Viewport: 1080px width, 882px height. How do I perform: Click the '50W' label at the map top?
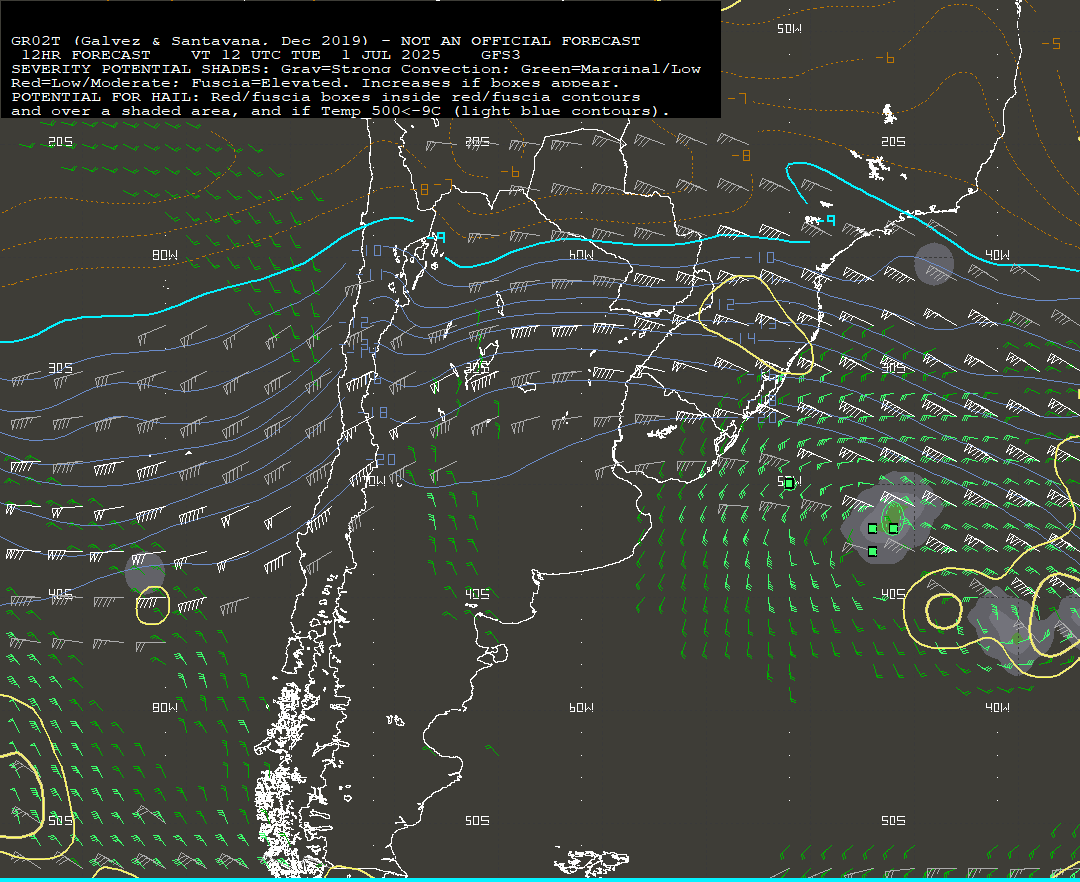789,29
